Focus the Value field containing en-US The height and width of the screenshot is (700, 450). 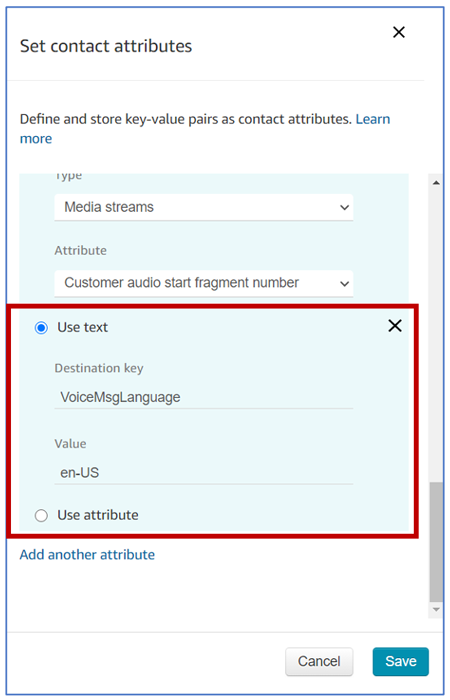tap(204, 473)
